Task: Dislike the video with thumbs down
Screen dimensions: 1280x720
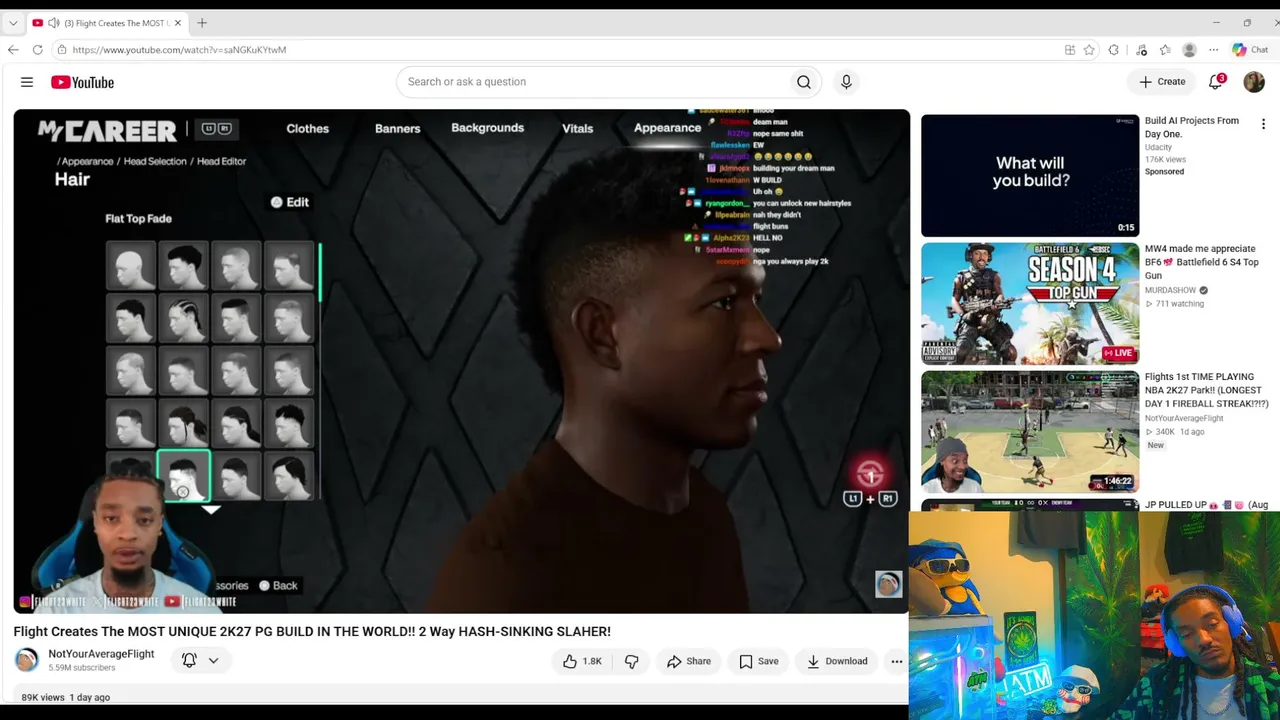Action: [631, 661]
